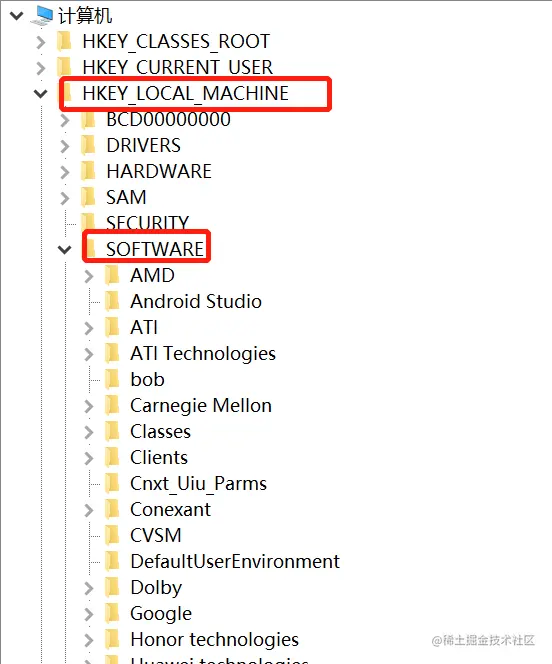Select the Carnegie Mellon key name
The image size is (552, 664).
(201, 406)
